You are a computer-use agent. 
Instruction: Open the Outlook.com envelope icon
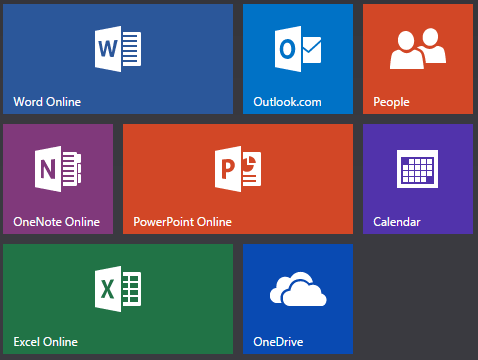tap(298, 49)
